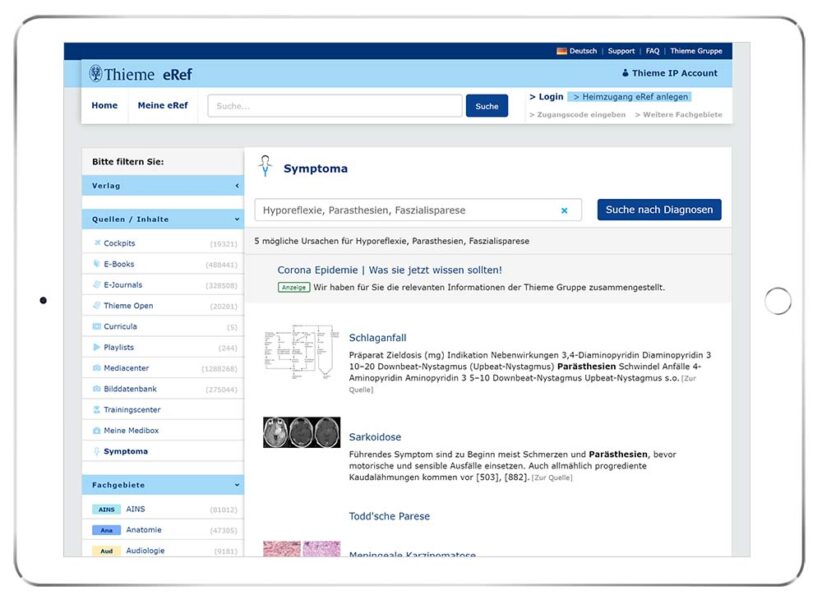Open the Thieme Gruppe link in top bar
Image resolution: width=822 pixels, height=600 pixels.
696,51
